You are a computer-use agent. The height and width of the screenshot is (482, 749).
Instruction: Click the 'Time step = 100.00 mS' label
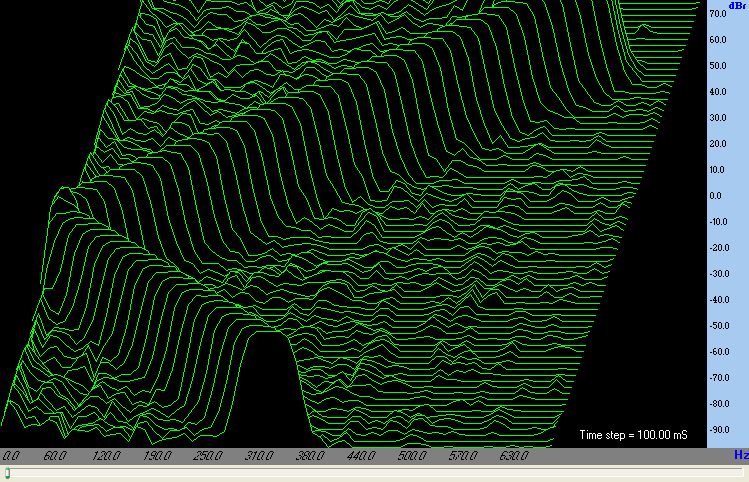click(634, 435)
